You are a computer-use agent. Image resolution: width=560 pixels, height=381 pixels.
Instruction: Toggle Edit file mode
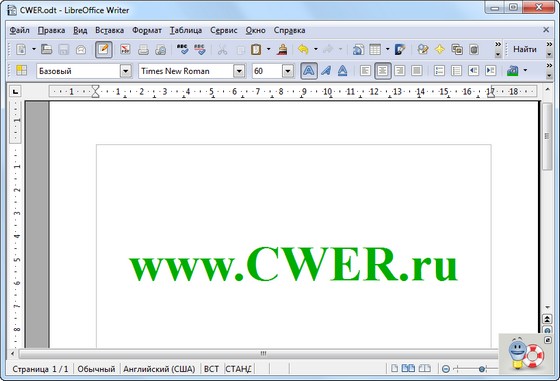click(104, 49)
